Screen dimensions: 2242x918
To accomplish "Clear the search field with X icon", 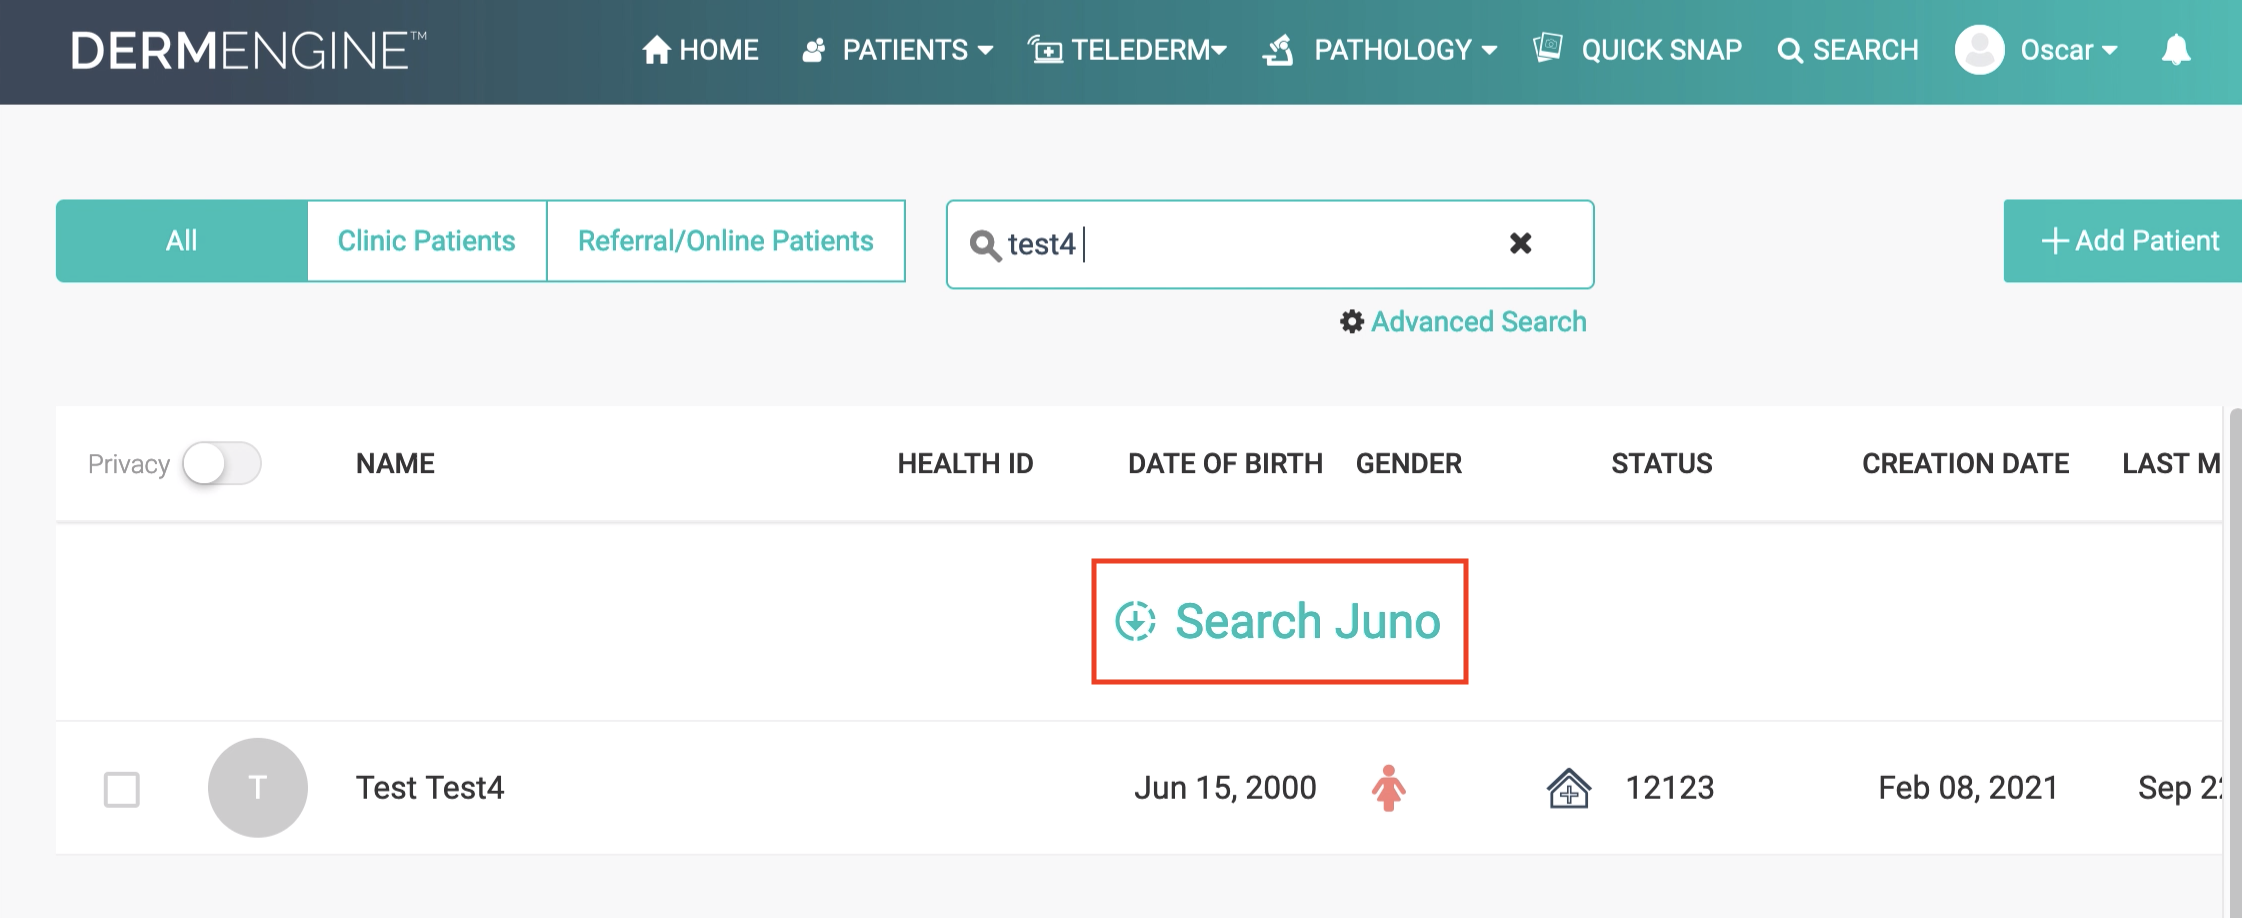I will (x=1520, y=243).
